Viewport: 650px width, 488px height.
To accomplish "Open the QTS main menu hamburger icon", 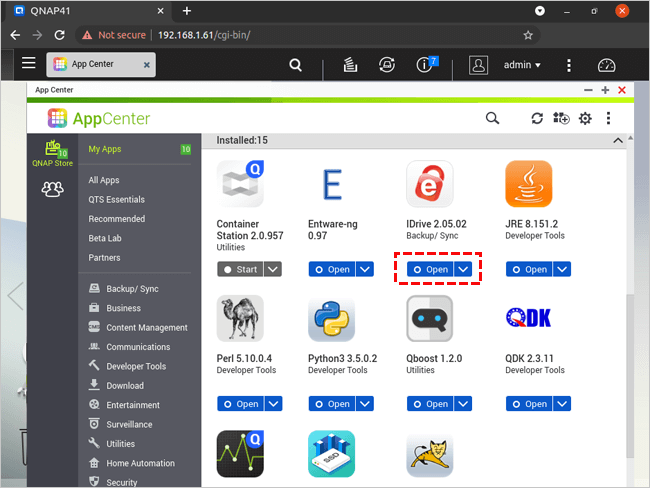I will coord(29,63).
